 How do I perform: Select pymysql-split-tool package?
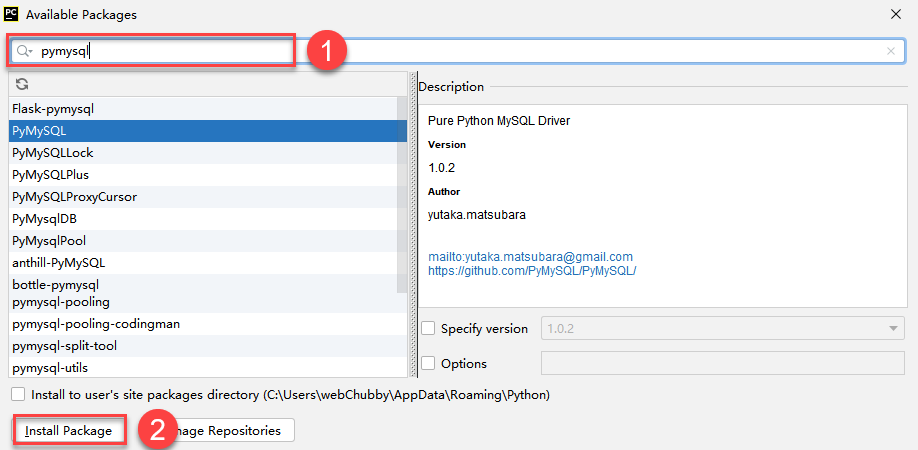coord(208,346)
